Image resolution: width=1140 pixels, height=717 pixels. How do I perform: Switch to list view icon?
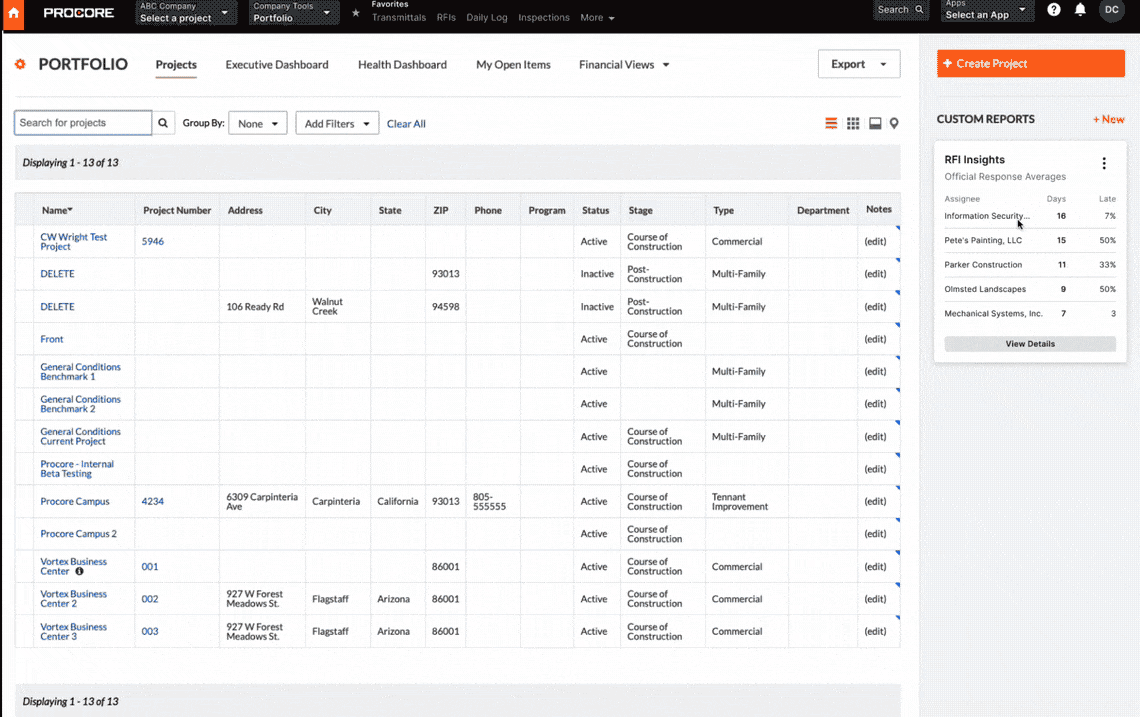831,124
